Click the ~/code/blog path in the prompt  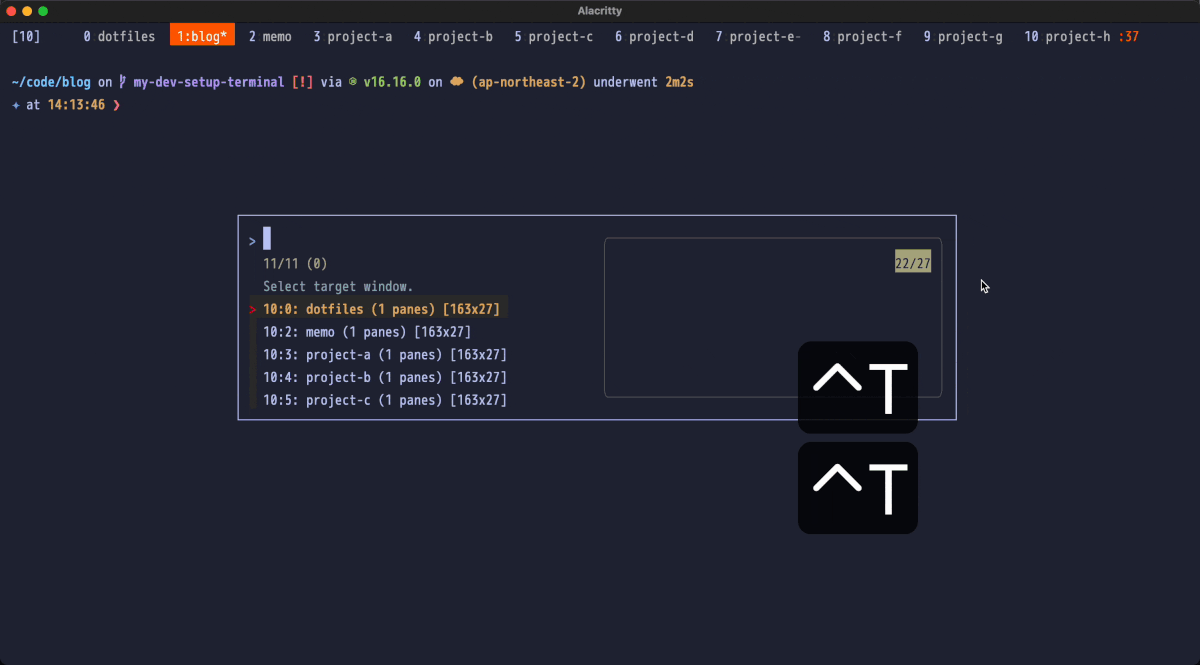tap(50, 82)
